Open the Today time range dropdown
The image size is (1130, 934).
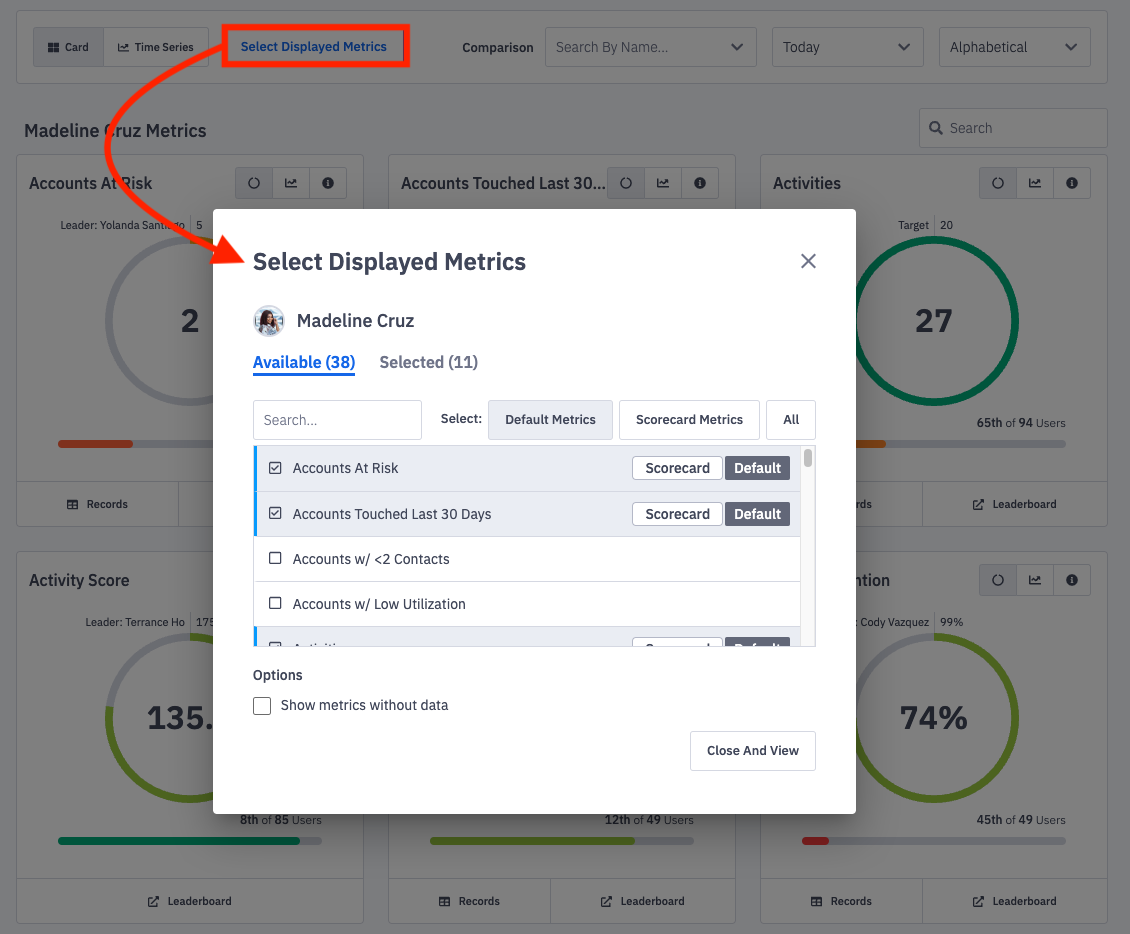(x=847, y=46)
